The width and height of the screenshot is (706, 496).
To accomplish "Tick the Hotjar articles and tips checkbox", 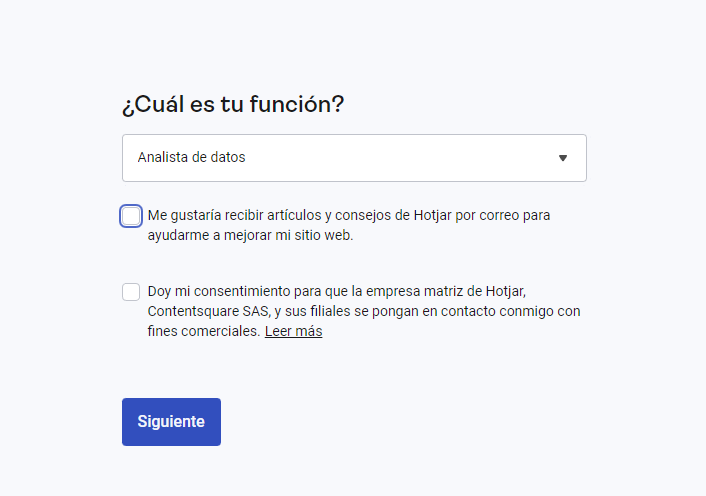I will (x=131, y=216).
